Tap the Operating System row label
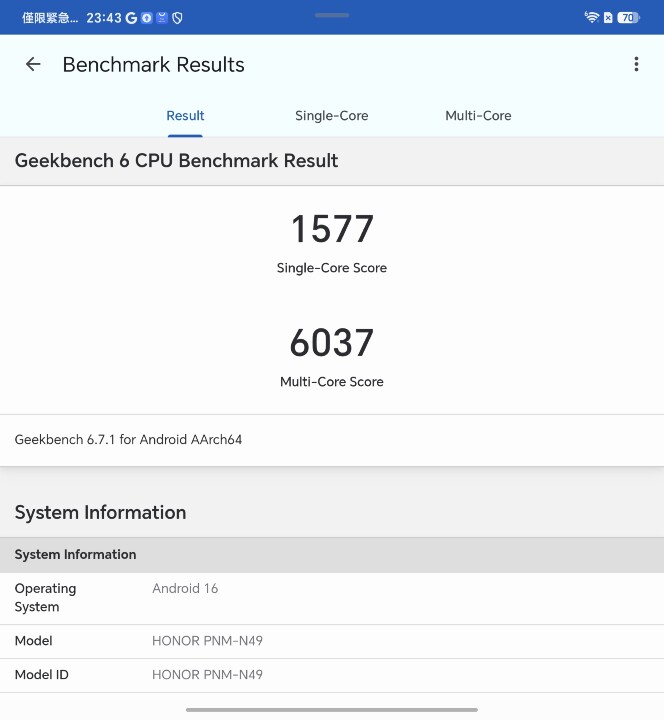664x720 pixels. [45, 597]
